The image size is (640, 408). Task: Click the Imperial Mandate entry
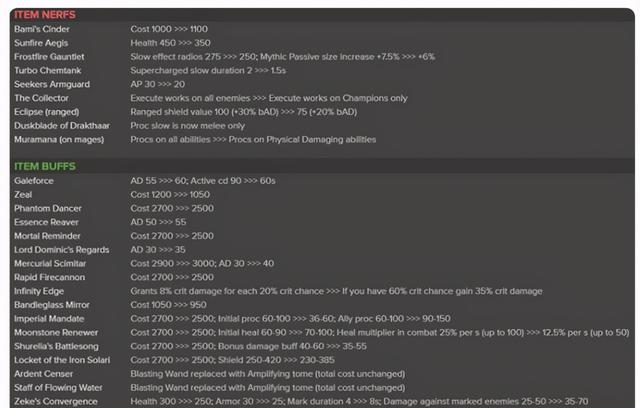click(x=49, y=319)
